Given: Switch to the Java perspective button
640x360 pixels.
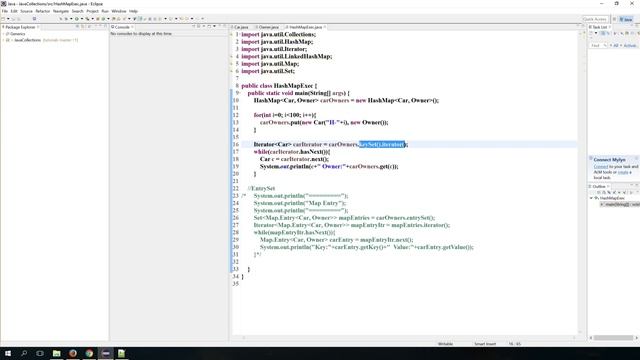Looking at the screenshot, I should [x=627, y=19].
